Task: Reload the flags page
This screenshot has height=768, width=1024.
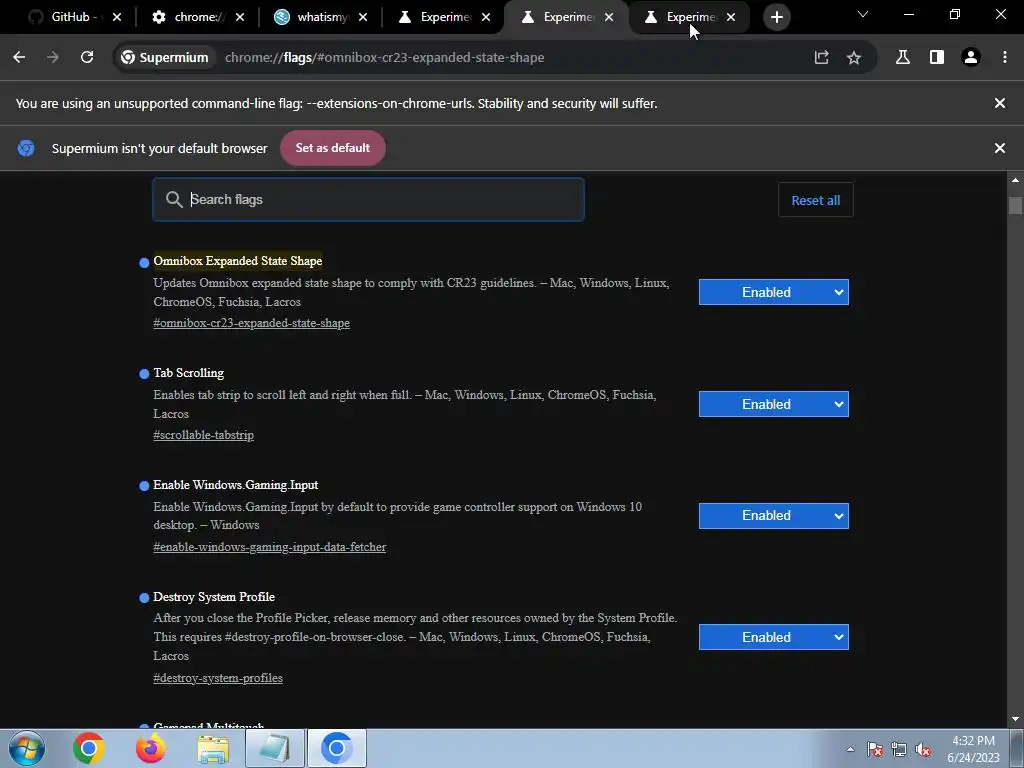Action: pos(87,57)
